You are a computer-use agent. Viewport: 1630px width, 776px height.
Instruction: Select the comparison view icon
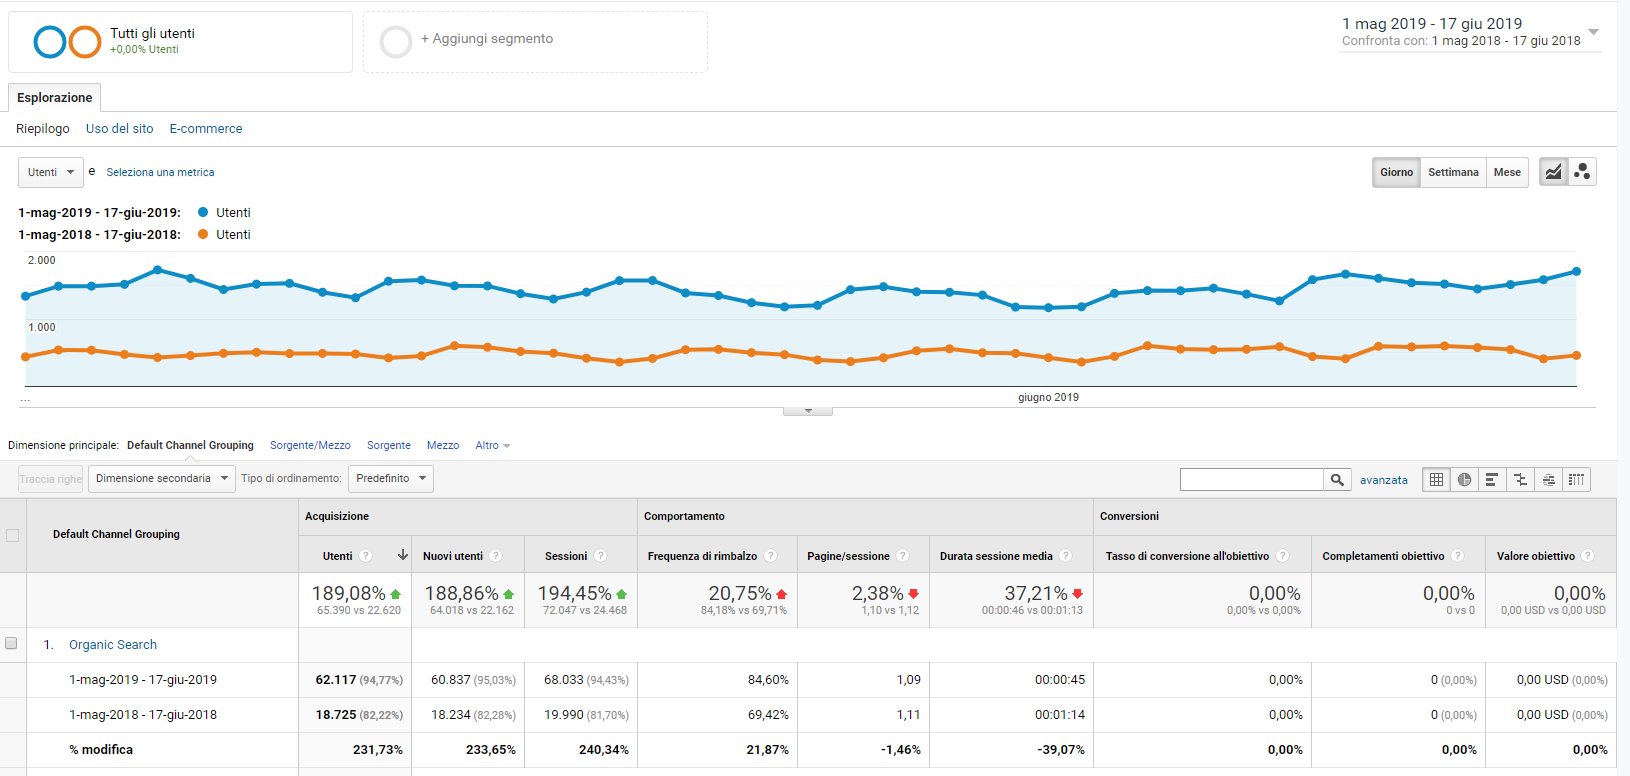1520,480
